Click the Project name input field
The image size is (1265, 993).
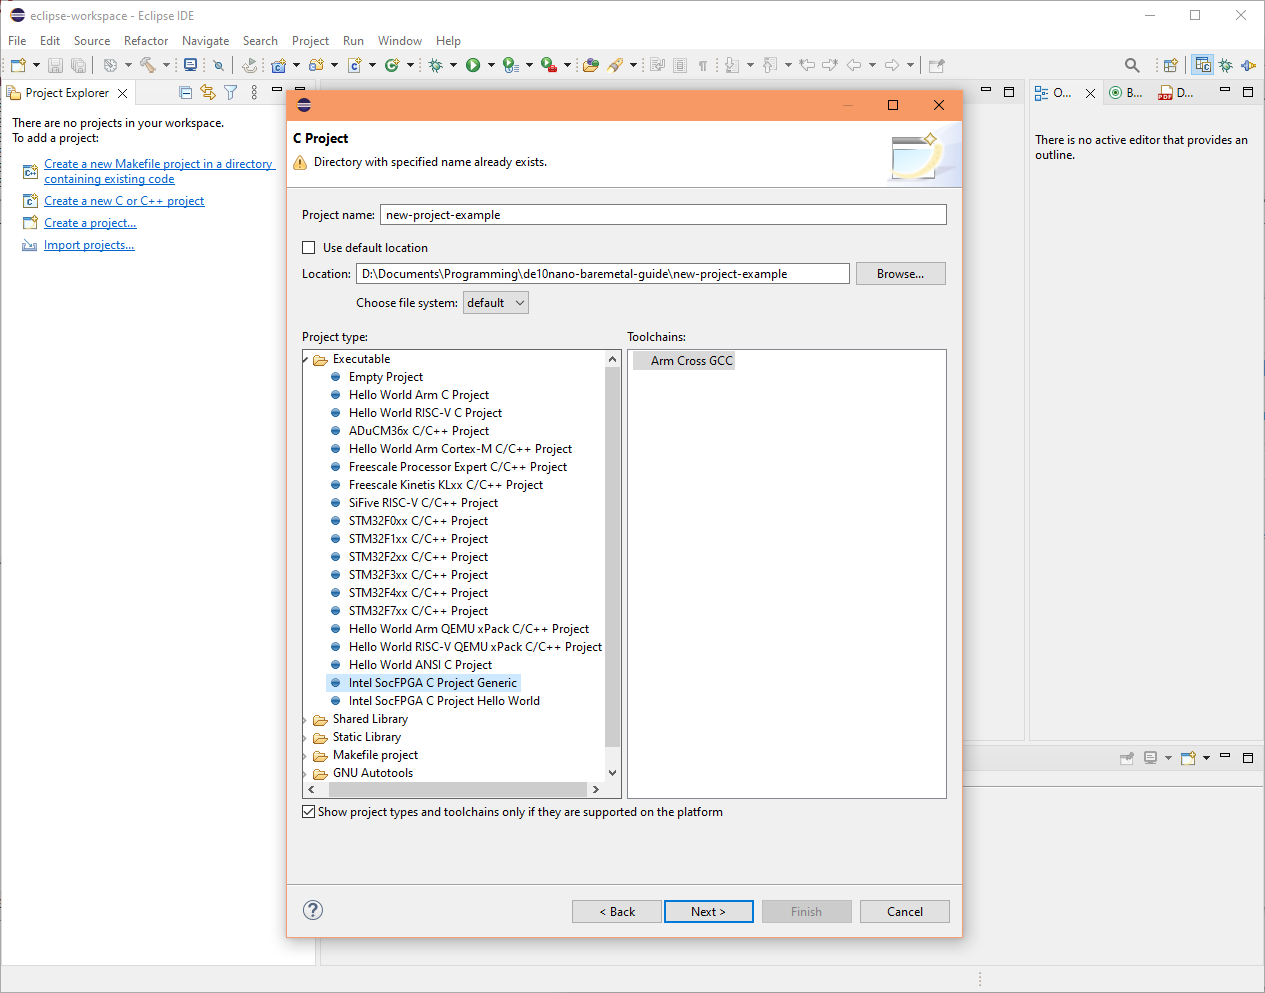tap(662, 215)
